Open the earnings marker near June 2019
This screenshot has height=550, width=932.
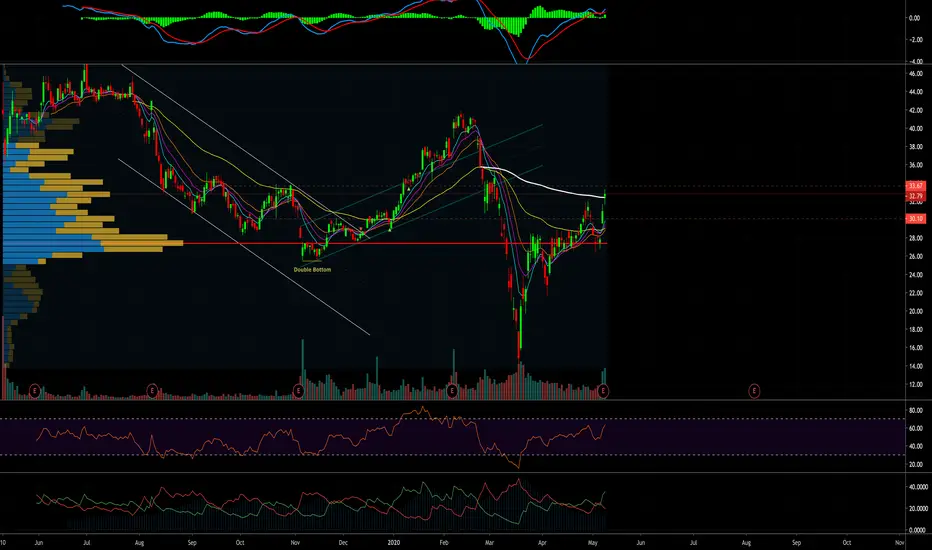[35, 391]
